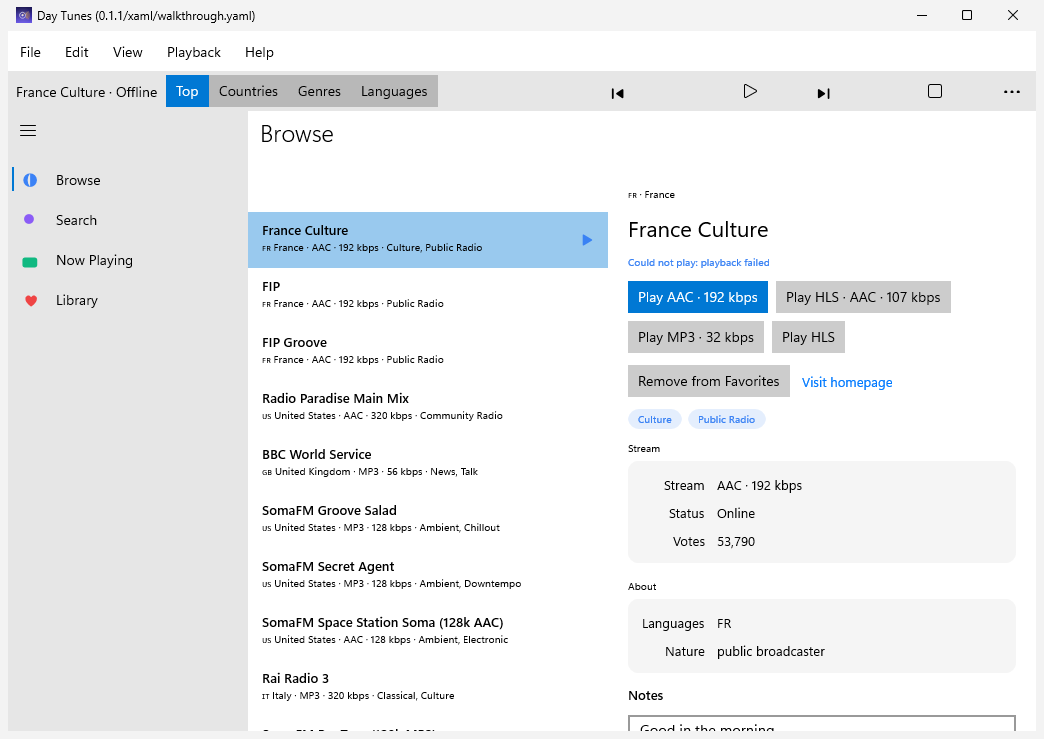
Task: Click the plain Play HLS button
Action: click(808, 337)
